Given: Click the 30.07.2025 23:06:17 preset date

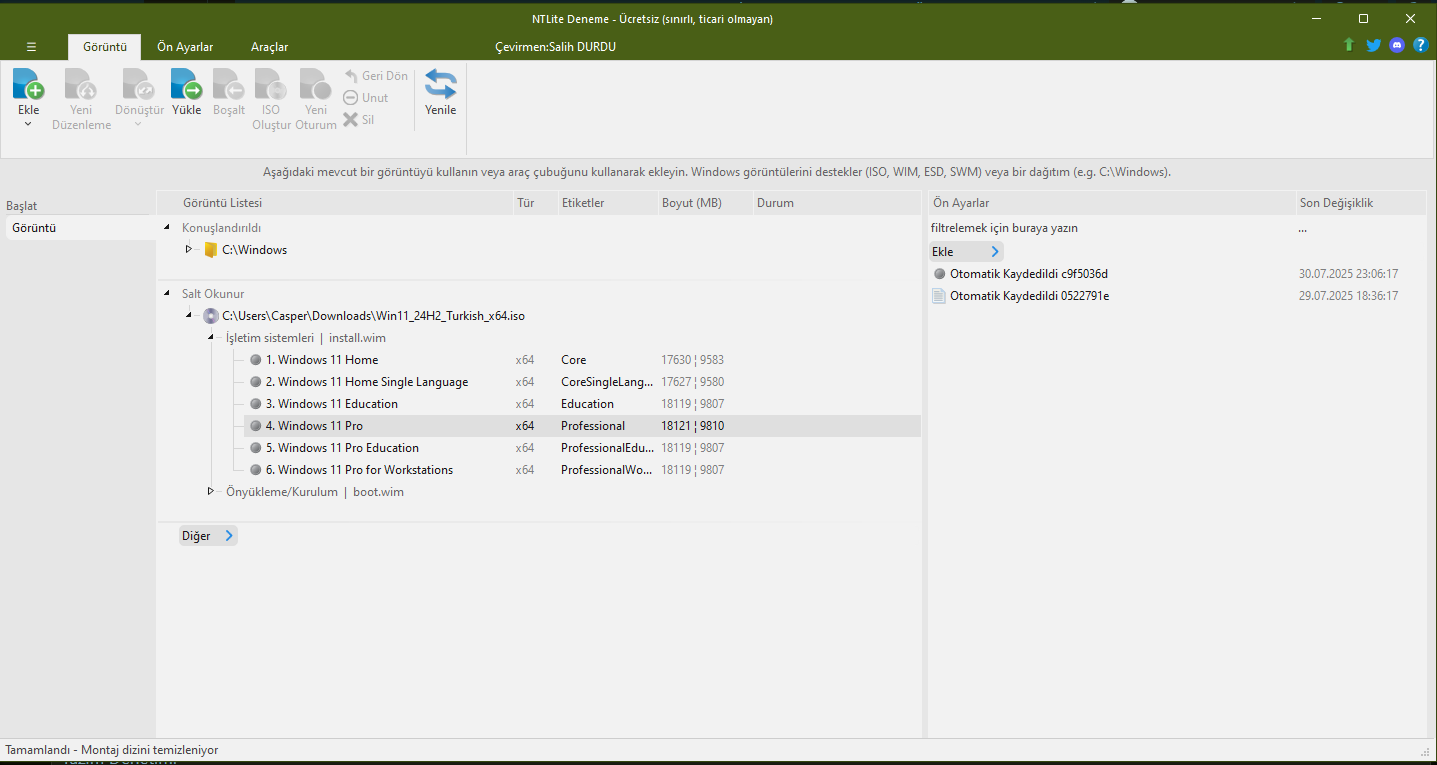Looking at the screenshot, I should [1348, 274].
